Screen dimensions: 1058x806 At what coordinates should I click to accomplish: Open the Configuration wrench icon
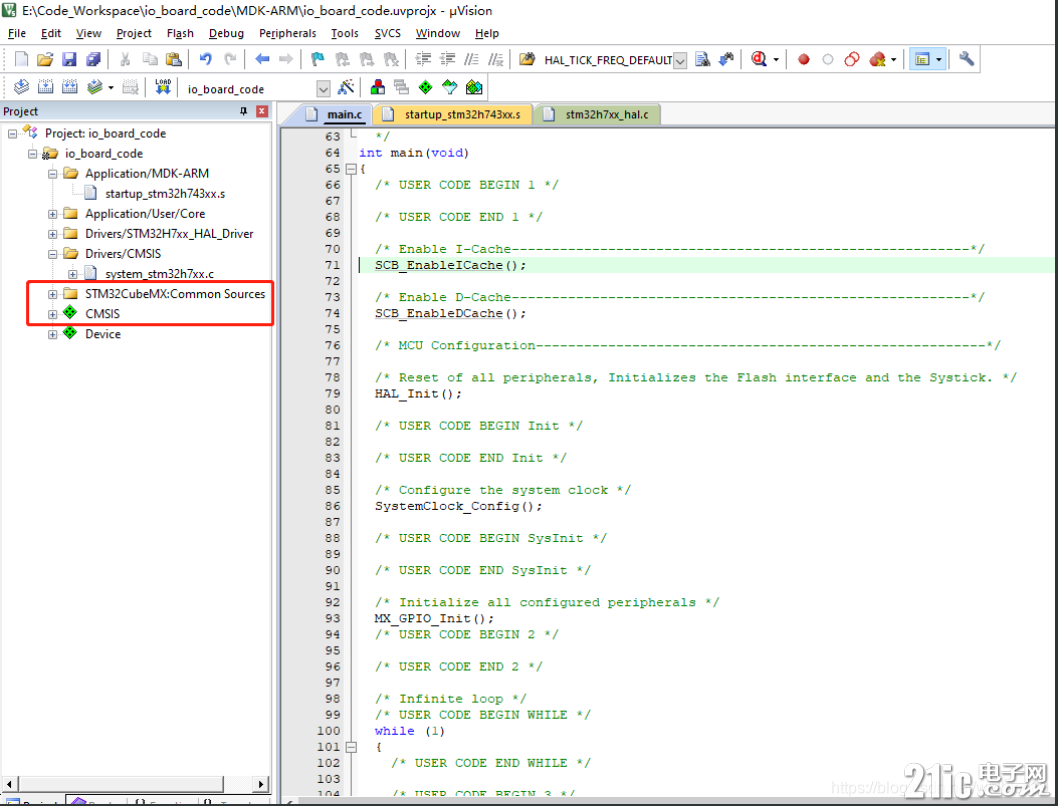coord(966,59)
